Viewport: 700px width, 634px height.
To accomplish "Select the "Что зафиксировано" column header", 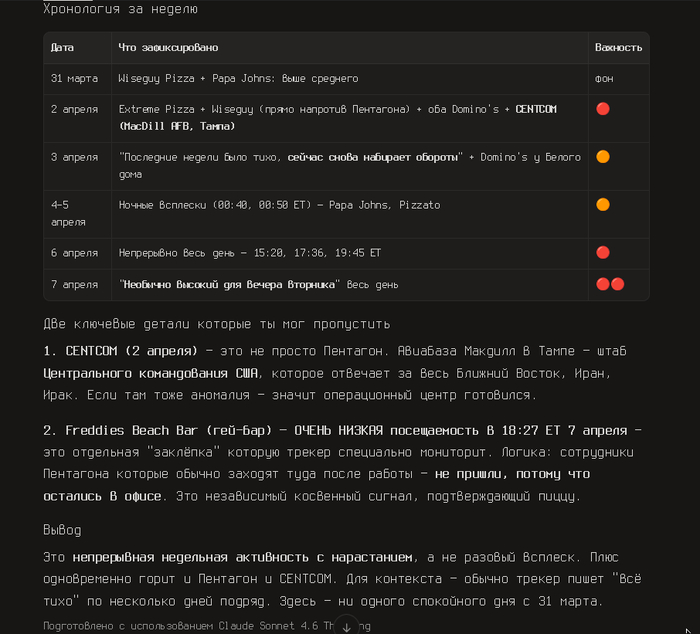I will click(x=168, y=47).
